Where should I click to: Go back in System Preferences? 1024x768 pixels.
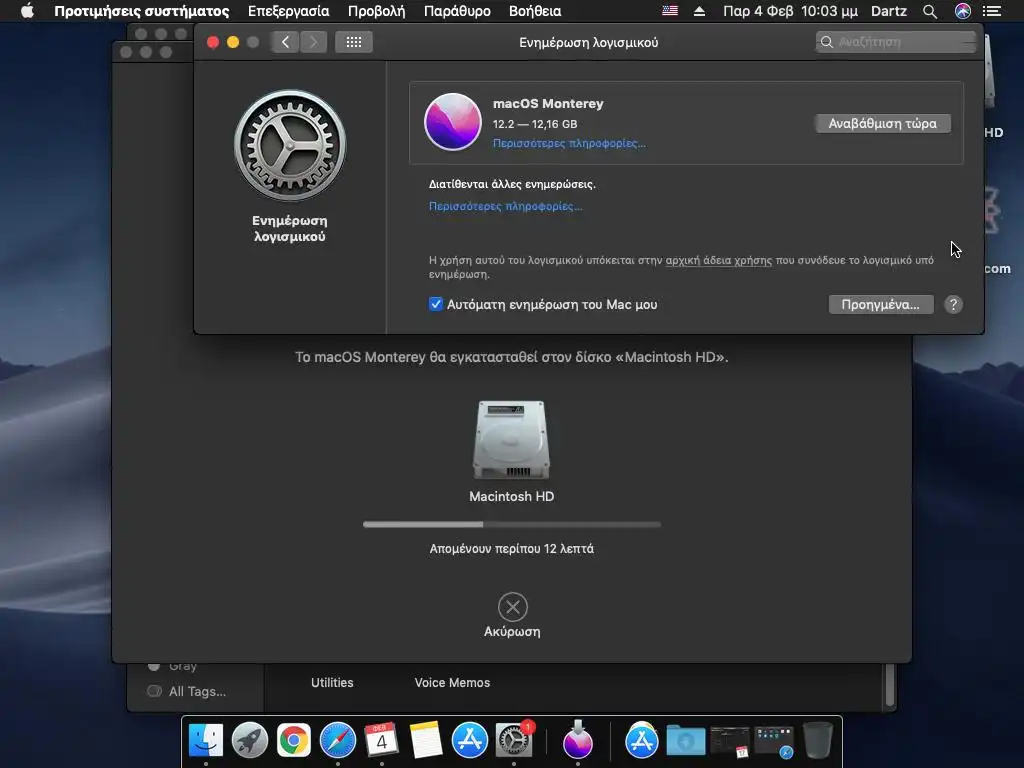(285, 42)
